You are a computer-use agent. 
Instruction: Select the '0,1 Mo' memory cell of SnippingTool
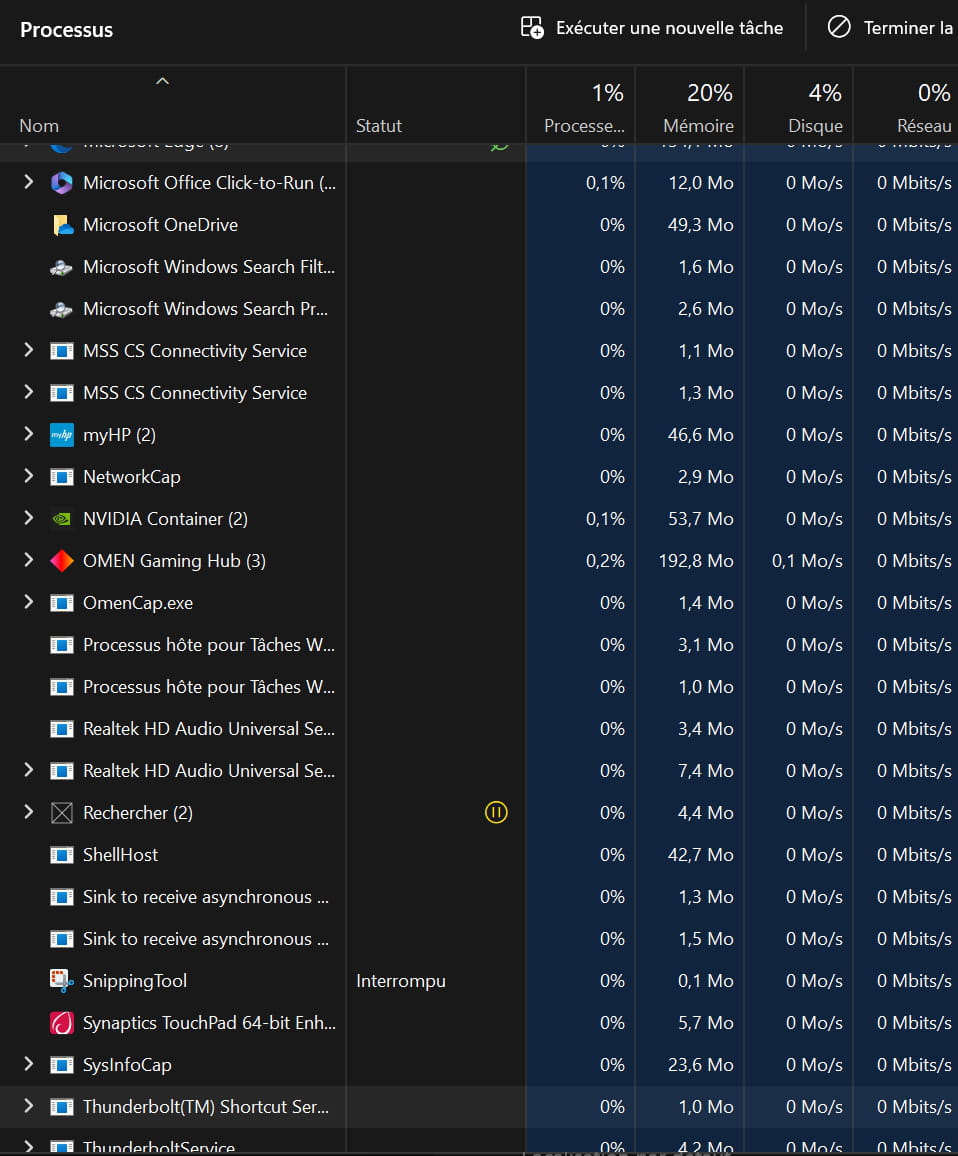click(706, 981)
